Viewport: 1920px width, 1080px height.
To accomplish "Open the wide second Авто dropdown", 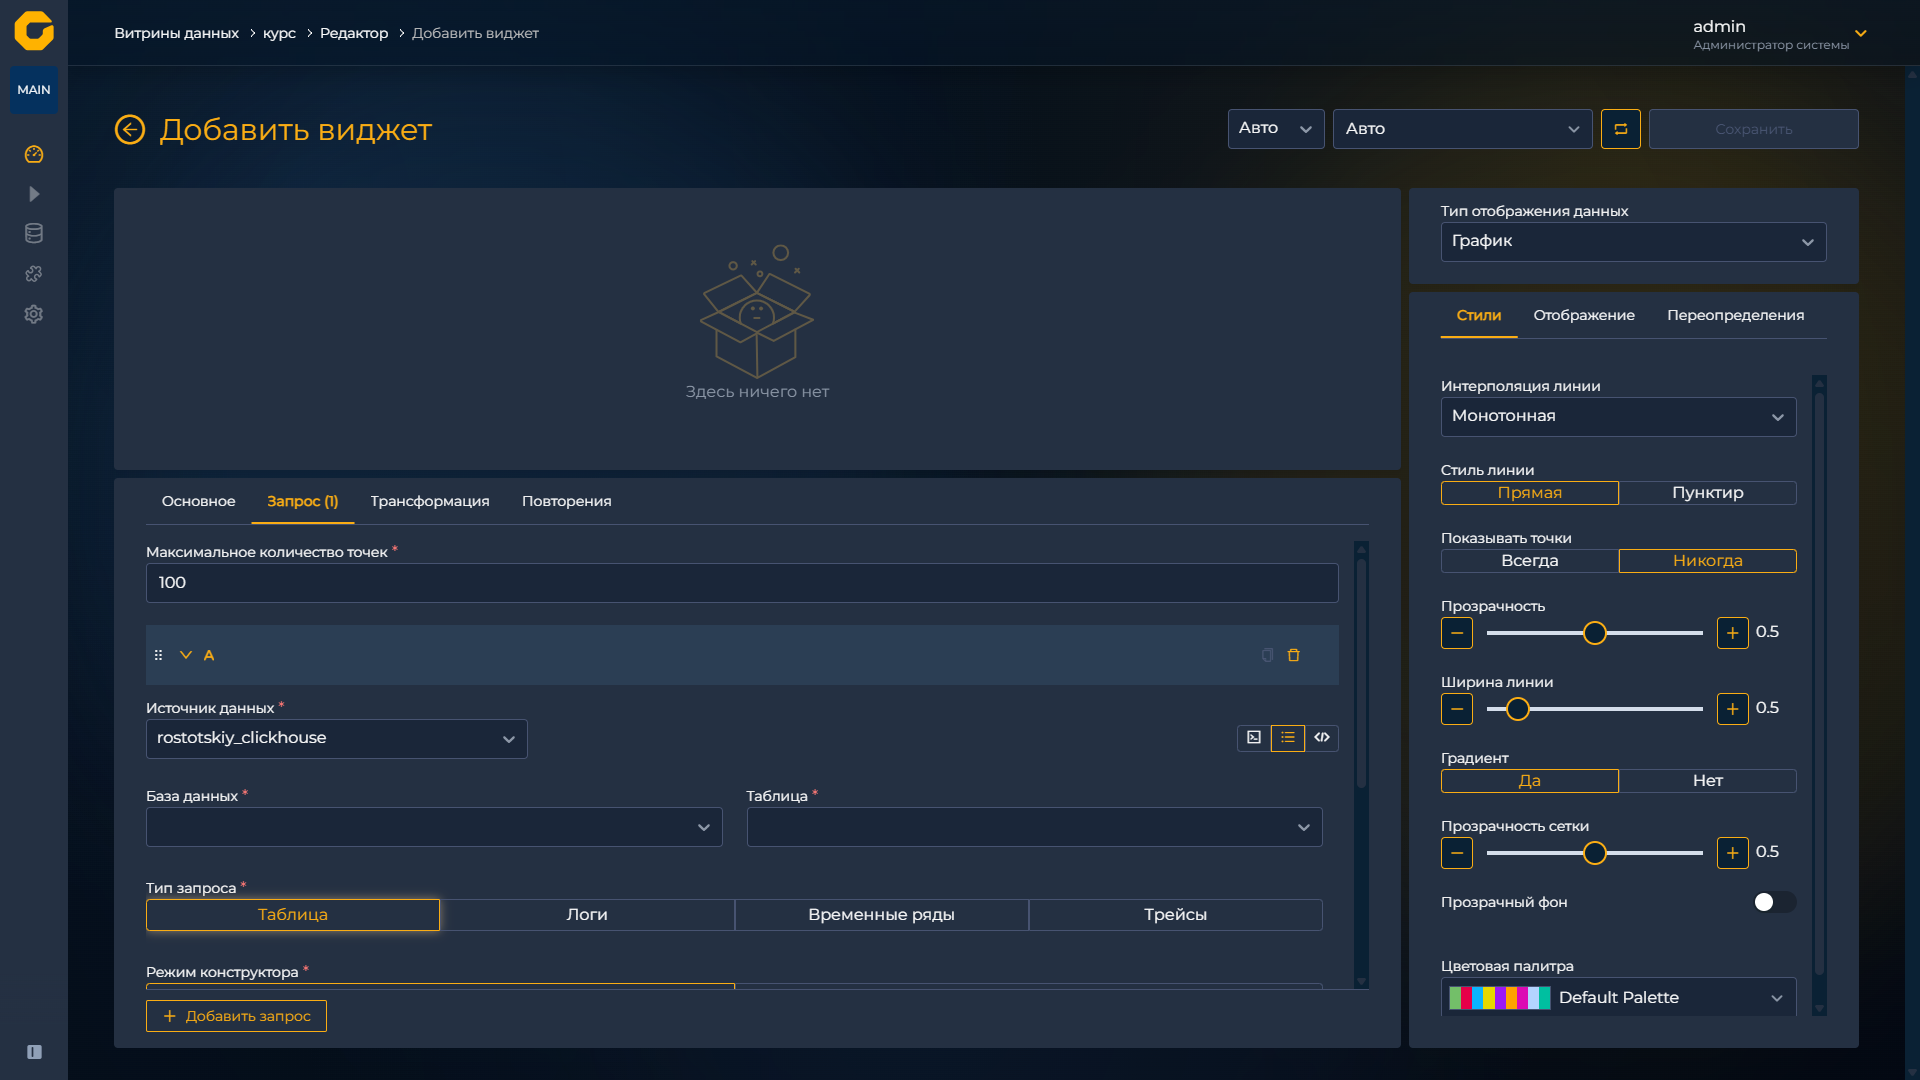I will point(1463,129).
